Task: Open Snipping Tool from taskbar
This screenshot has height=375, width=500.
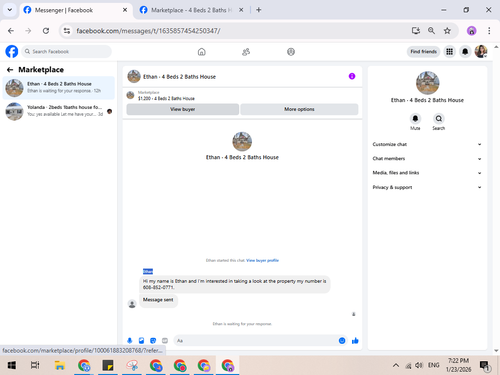Action: click(132, 365)
